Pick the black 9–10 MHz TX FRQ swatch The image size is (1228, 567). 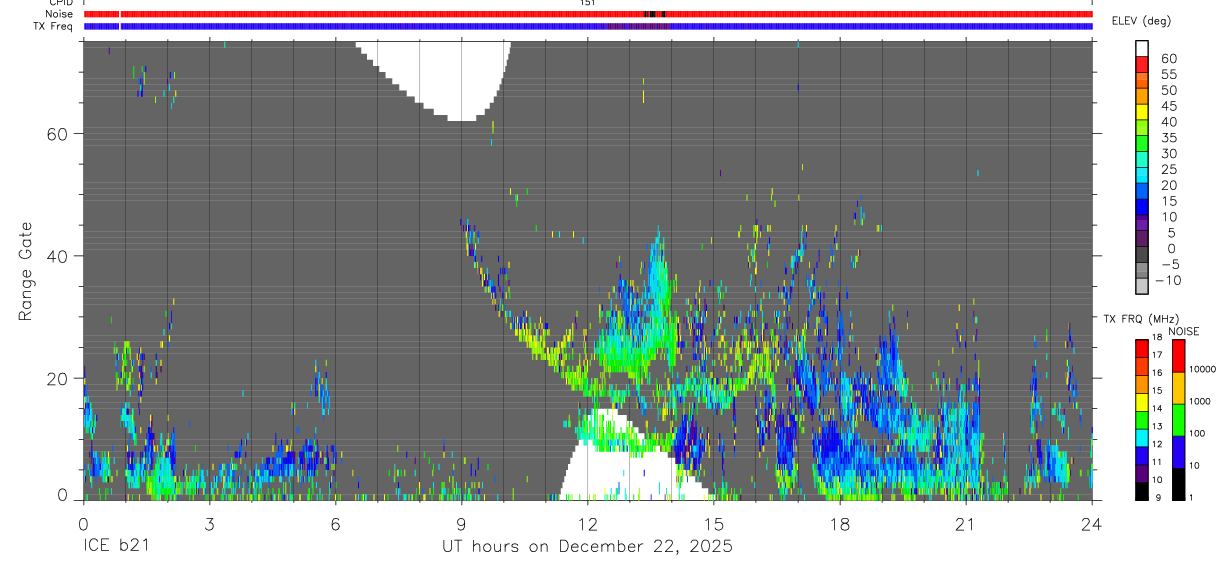(1142, 492)
